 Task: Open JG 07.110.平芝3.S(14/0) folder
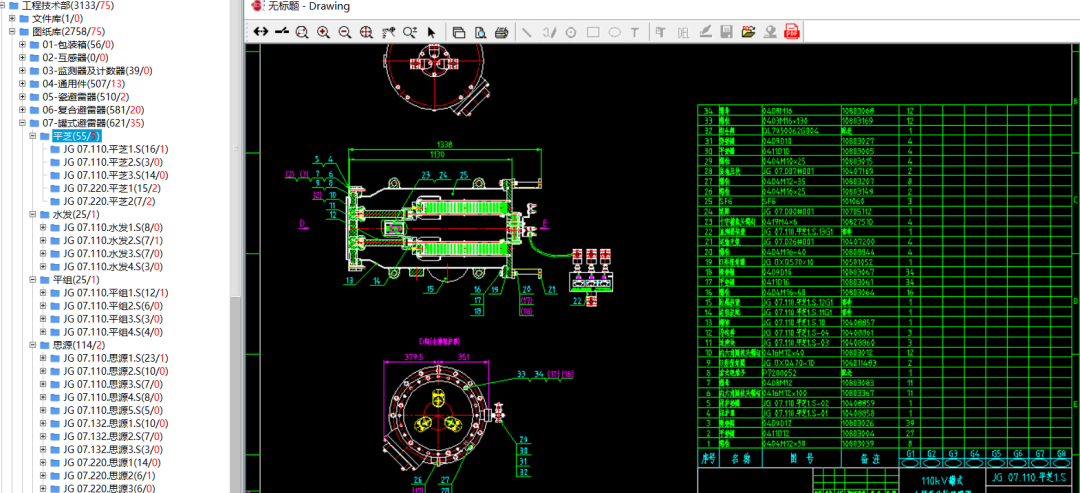[116, 176]
